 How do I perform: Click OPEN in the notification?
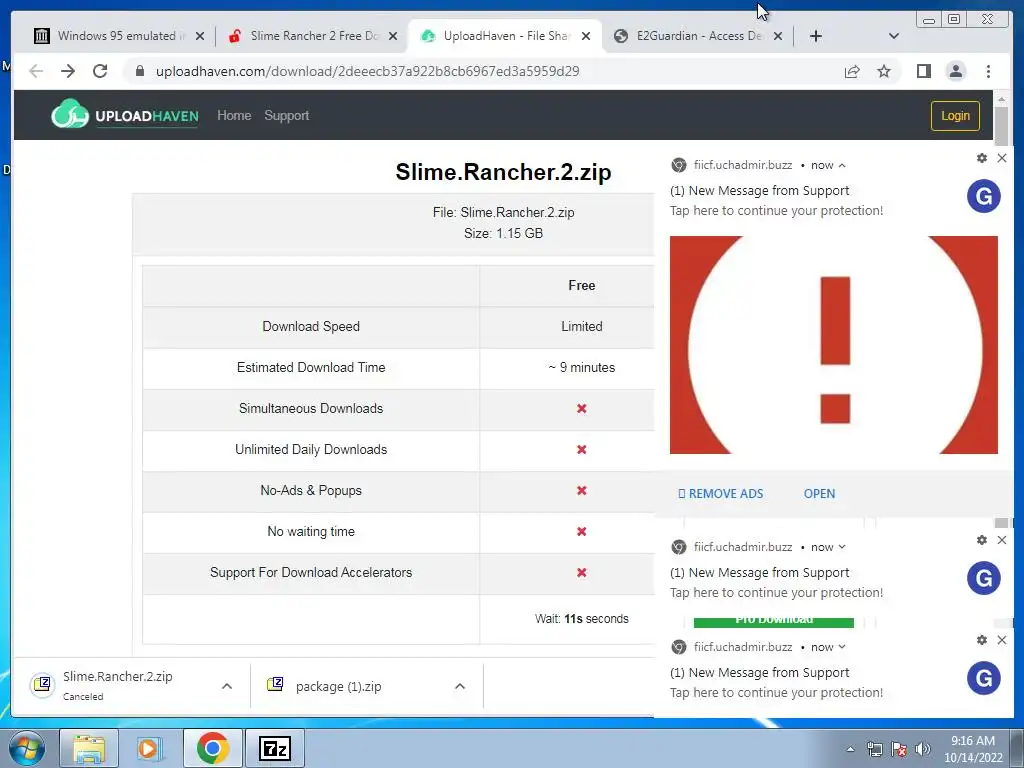tap(819, 494)
